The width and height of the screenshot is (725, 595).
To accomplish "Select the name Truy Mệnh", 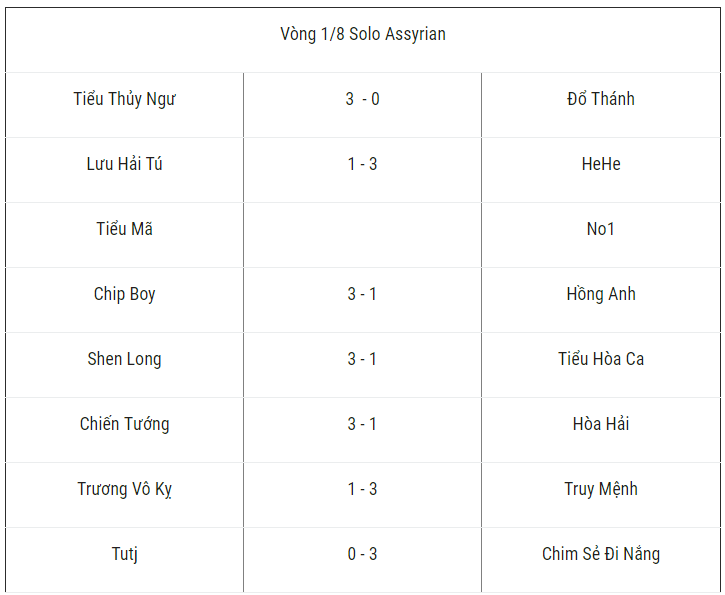I will click(x=601, y=489).
